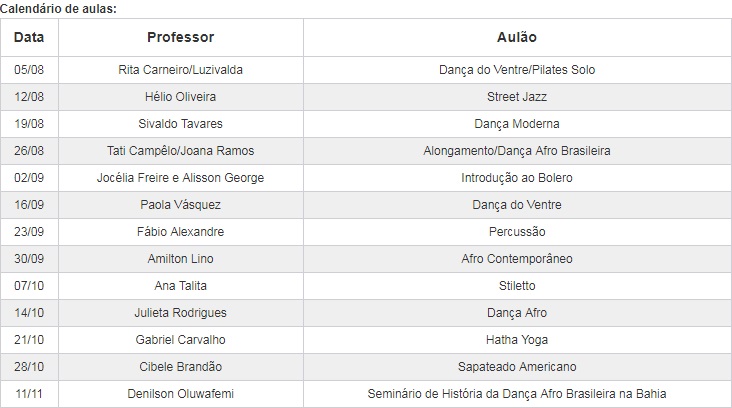
Task: Select the Stiletto class cell
Action: (x=517, y=286)
